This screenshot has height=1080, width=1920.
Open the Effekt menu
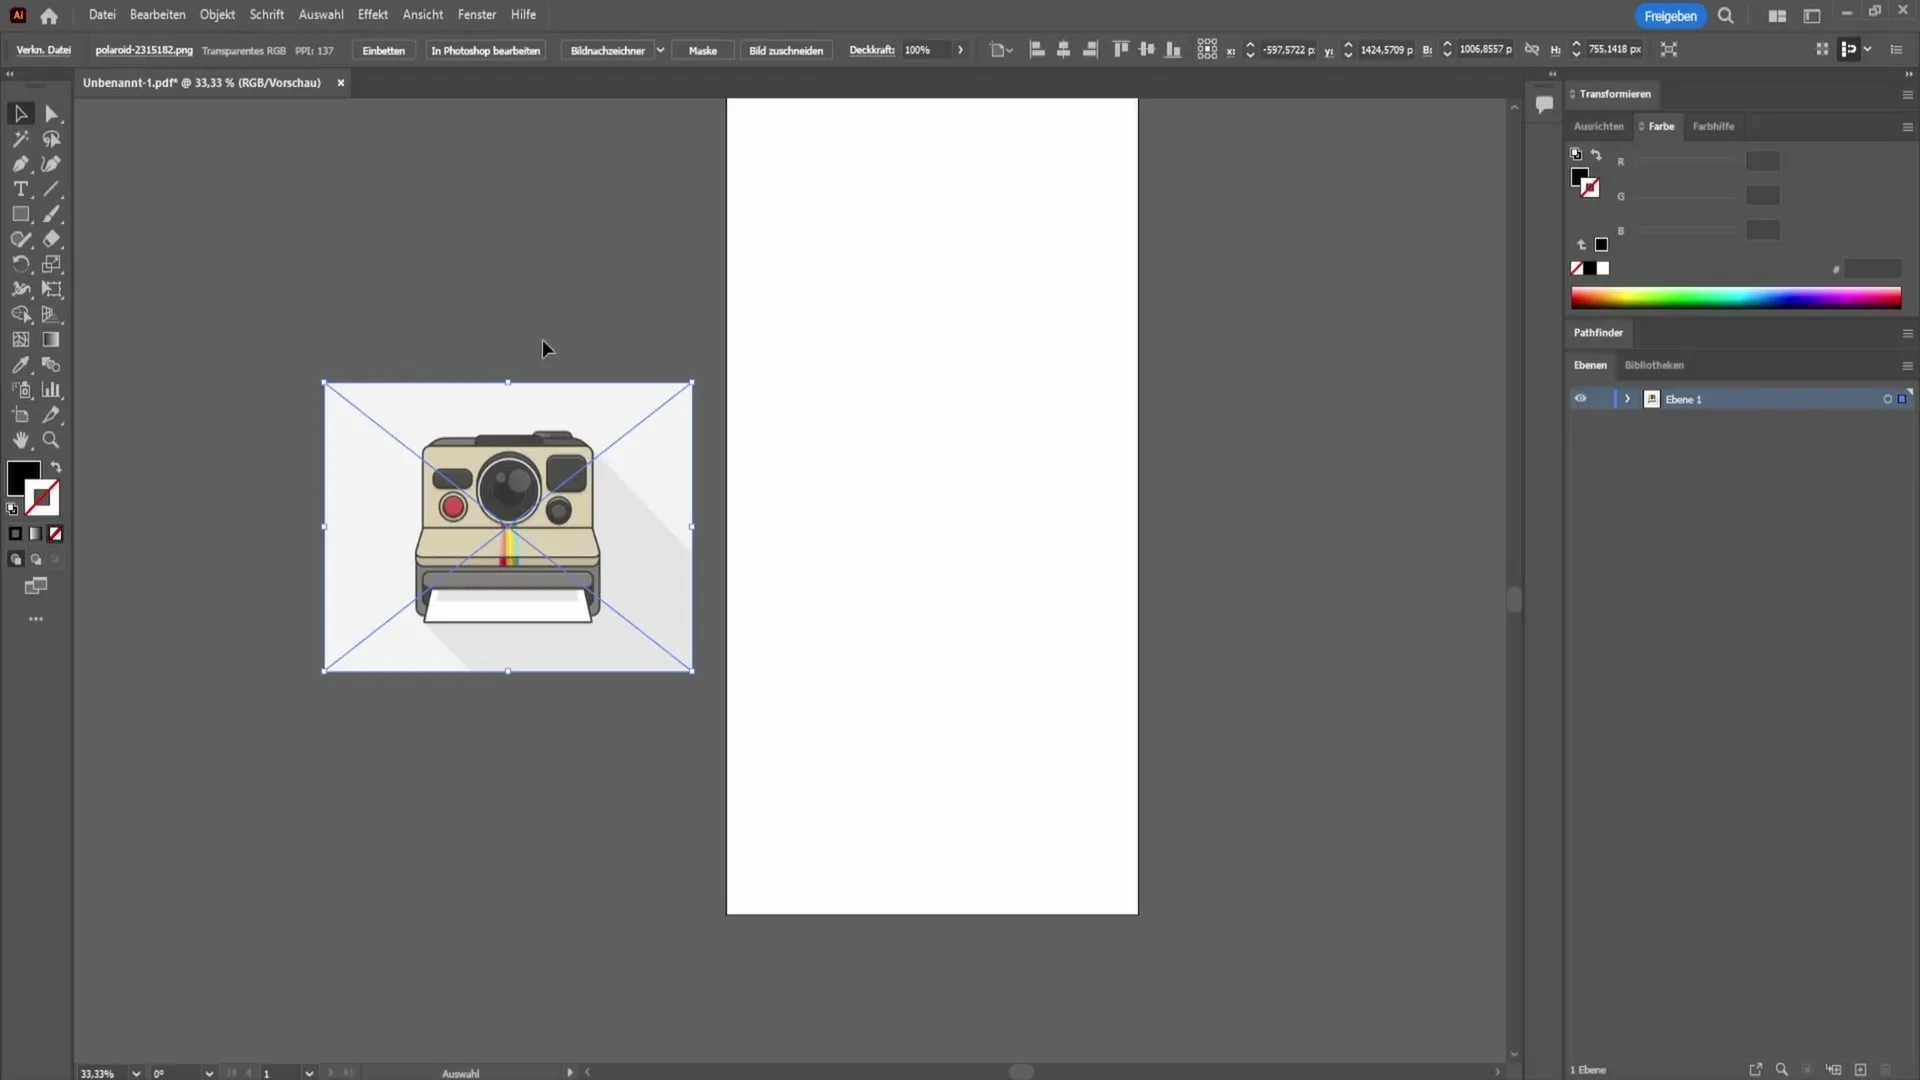point(373,15)
